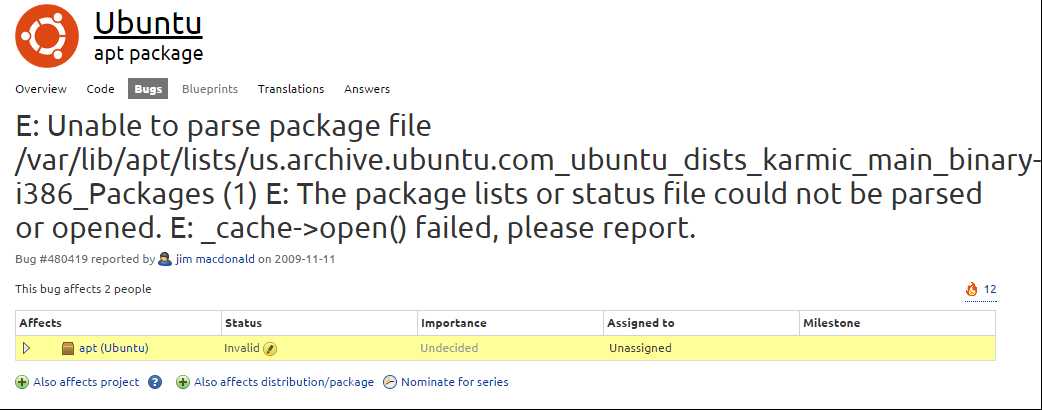This screenshot has height=410, width=1042.
Task: Click the bug heat flame icon
Action: pyautogui.click(x=972, y=289)
